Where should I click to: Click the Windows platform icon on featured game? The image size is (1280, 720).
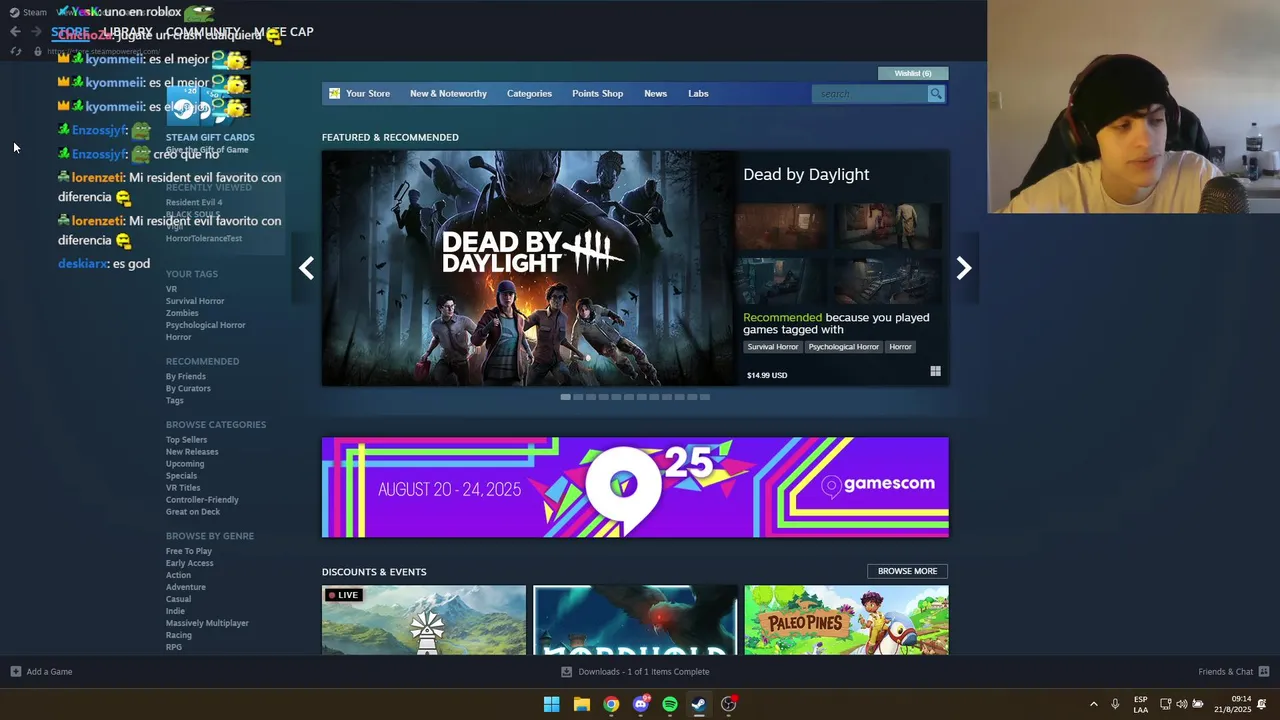(935, 371)
